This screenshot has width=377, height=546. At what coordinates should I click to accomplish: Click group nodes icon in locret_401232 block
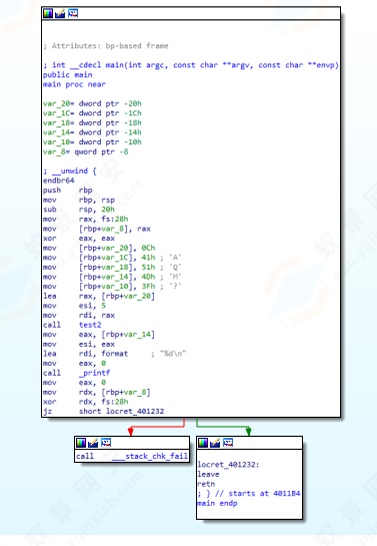click(228, 443)
